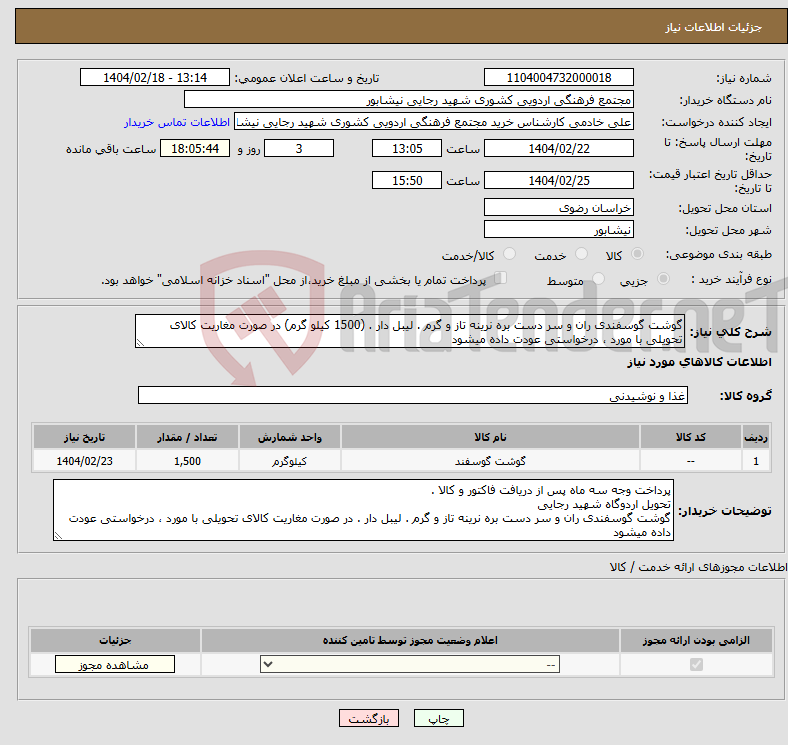Viewport: 788px width, 745px height.
Task: Click the quantity cell 1,500
Action: tap(187, 461)
